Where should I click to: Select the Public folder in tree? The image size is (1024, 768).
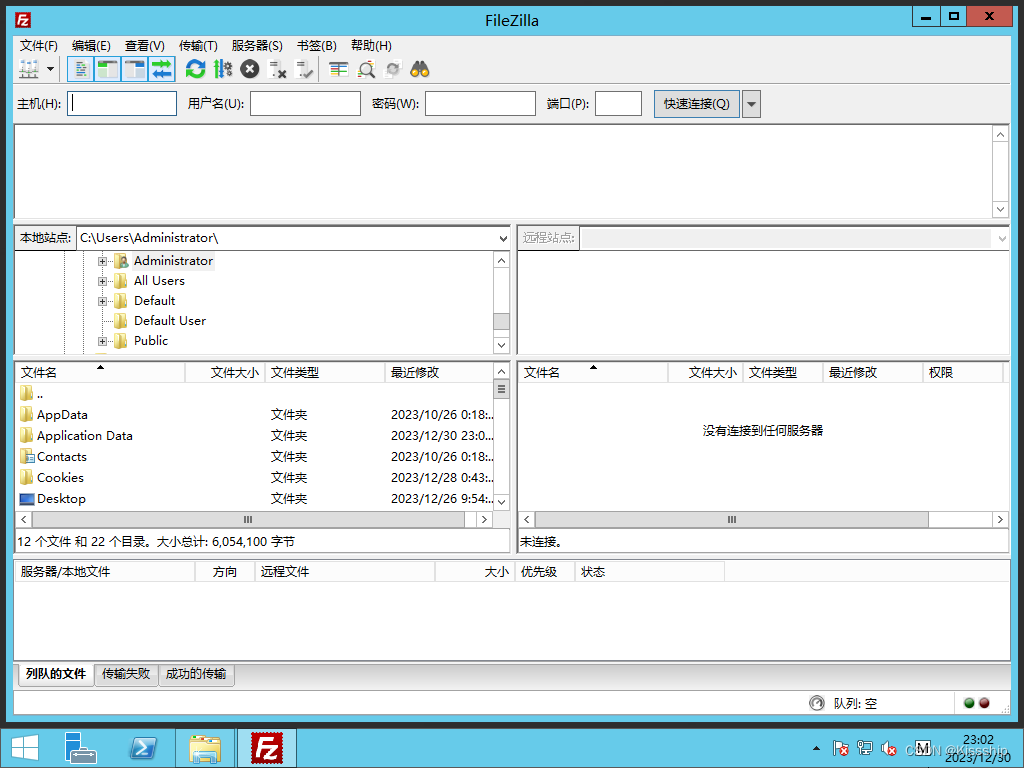tap(151, 341)
